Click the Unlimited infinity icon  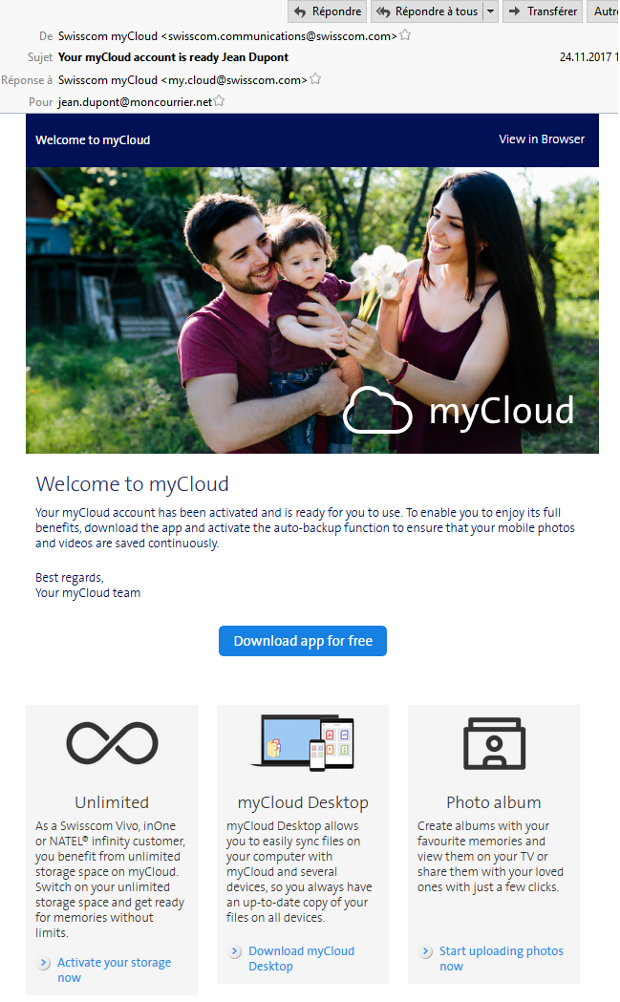(x=112, y=743)
